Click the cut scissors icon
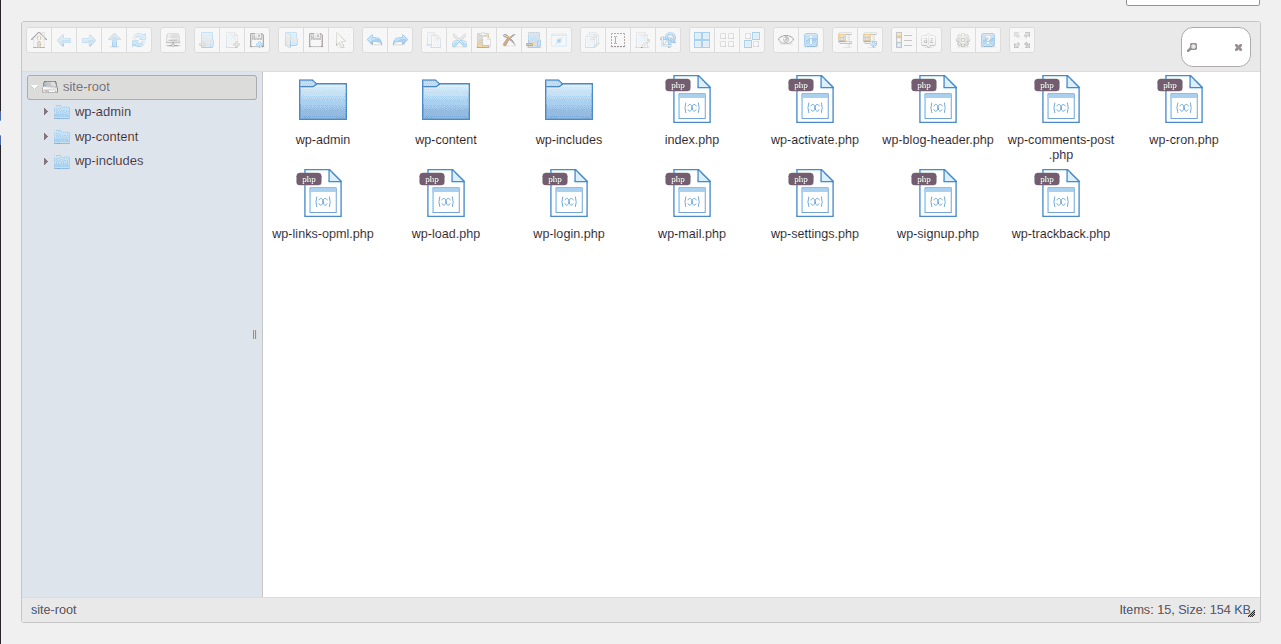Image resolution: width=1281 pixels, height=644 pixels. pos(459,41)
